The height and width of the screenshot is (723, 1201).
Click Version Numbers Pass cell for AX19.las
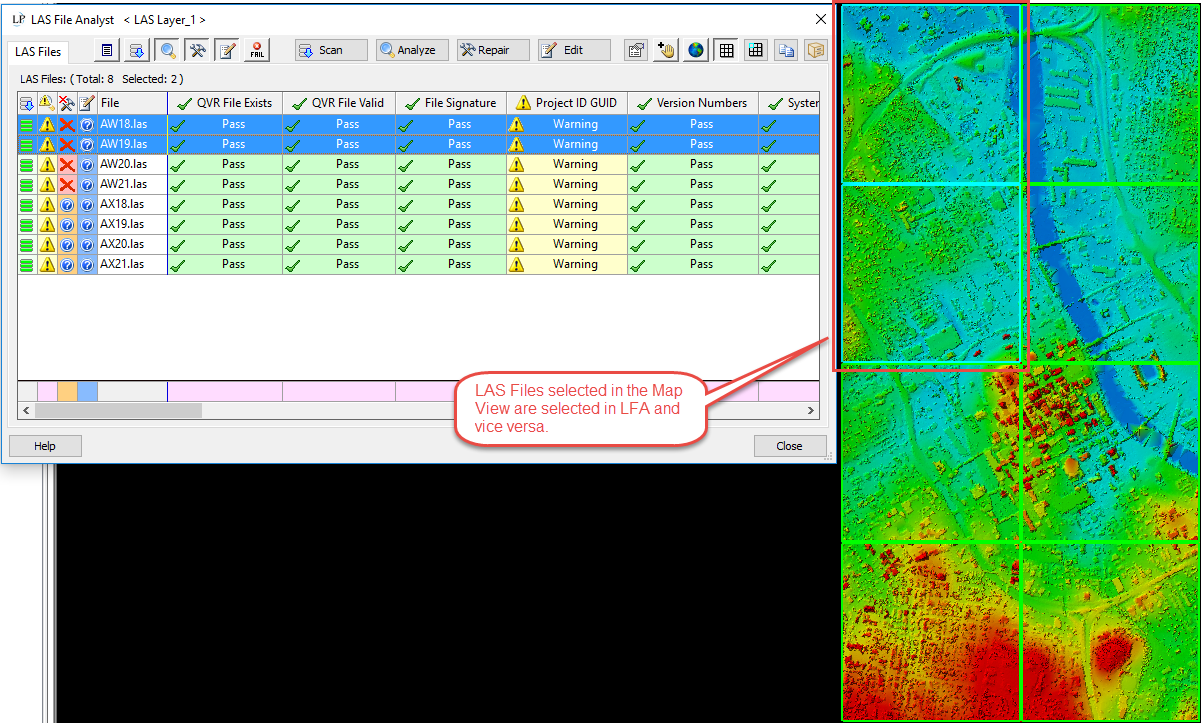693,224
